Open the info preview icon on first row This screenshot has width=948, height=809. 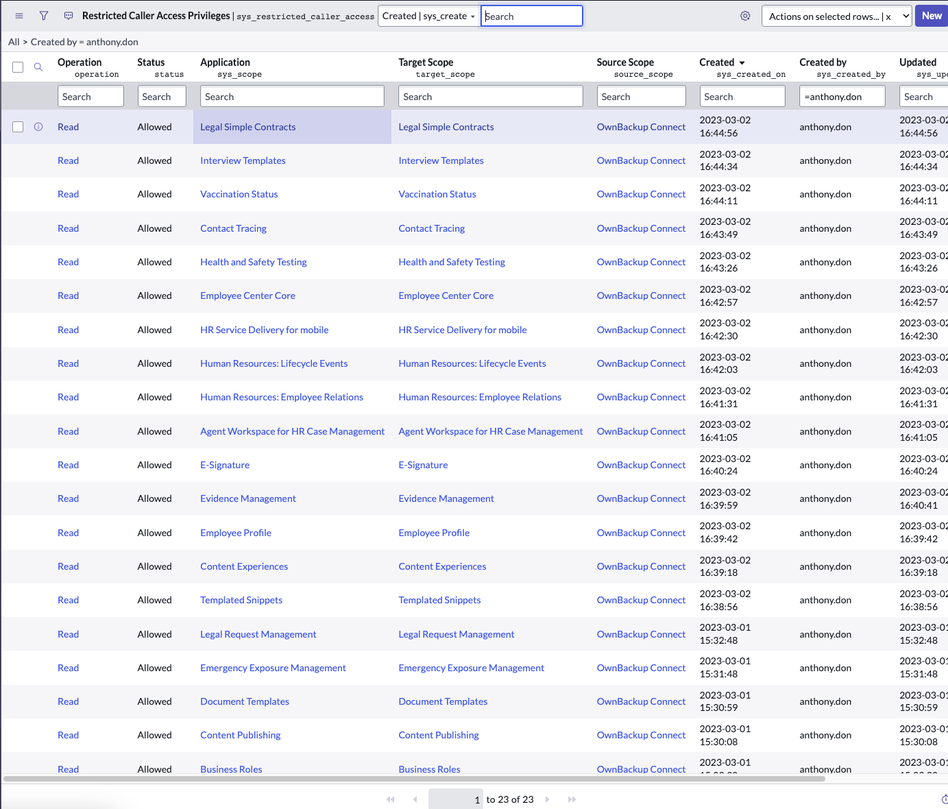tap(38, 126)
